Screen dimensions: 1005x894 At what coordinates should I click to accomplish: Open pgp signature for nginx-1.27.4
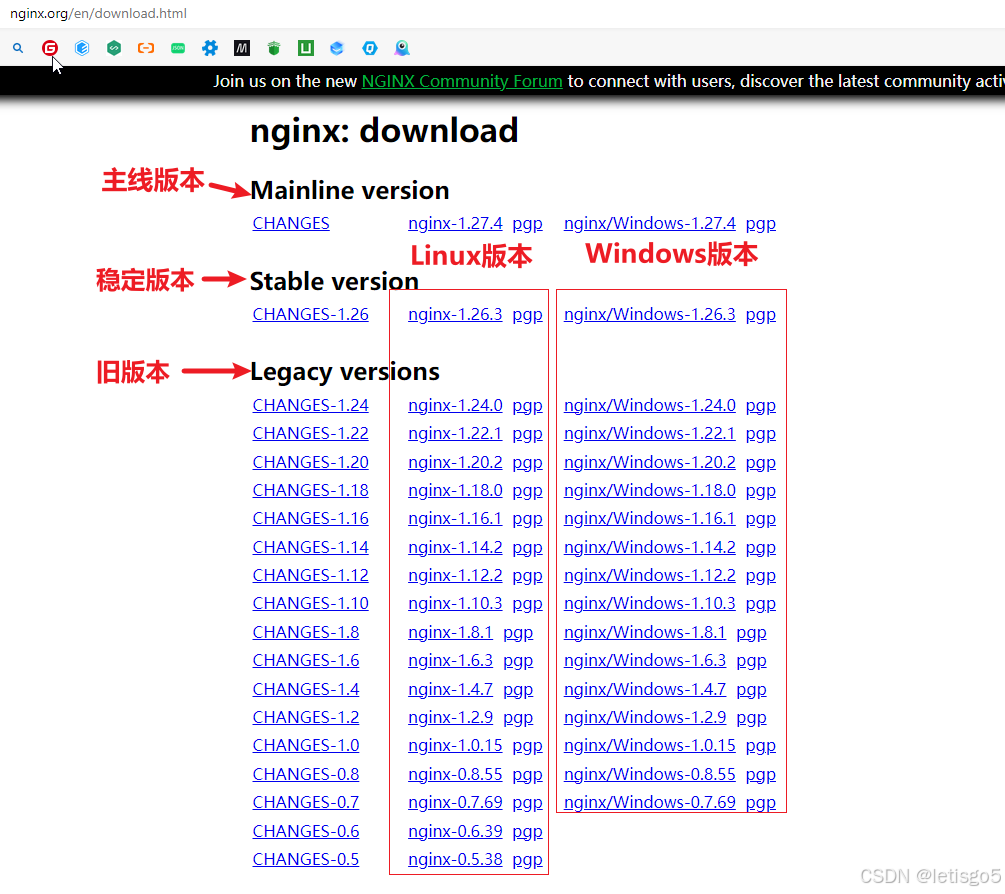pos(527,224)
